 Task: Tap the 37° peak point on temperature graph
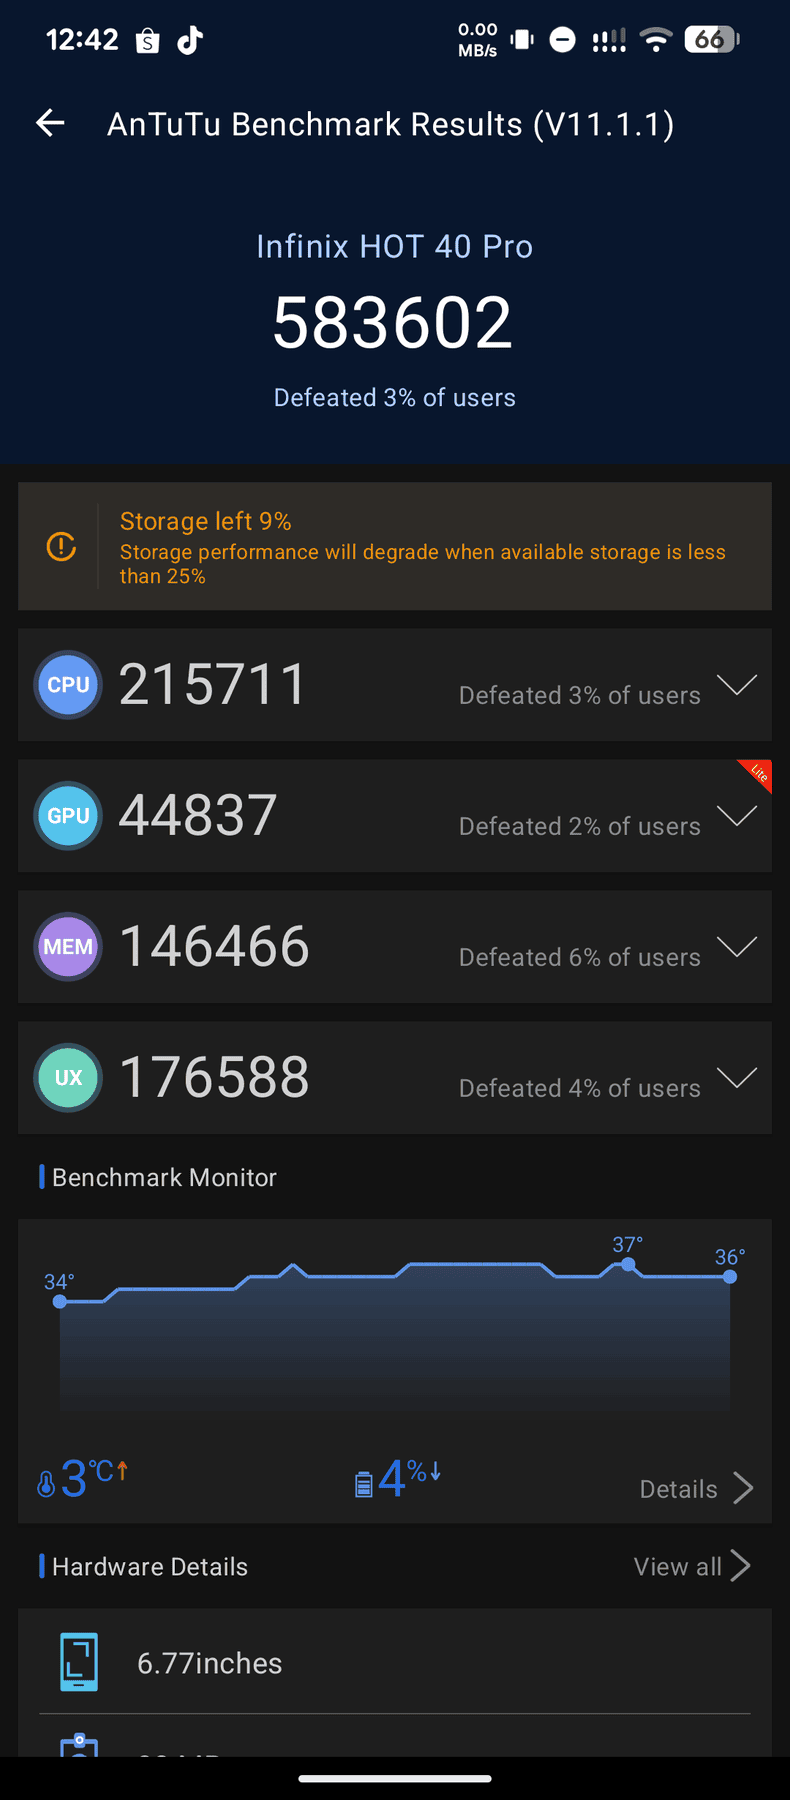[628, 1264]
